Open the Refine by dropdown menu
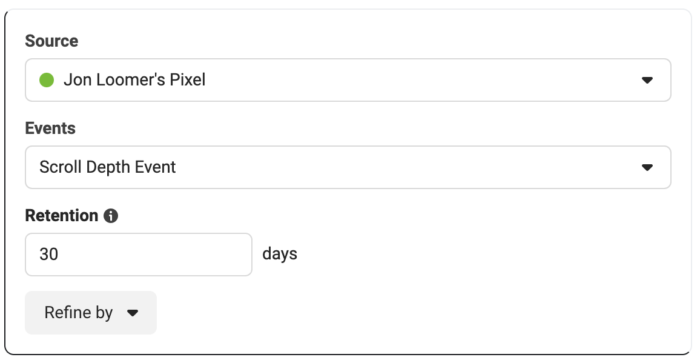Viewport: 700px width, 360px height. pyautogui.click(x=91, y=313)
